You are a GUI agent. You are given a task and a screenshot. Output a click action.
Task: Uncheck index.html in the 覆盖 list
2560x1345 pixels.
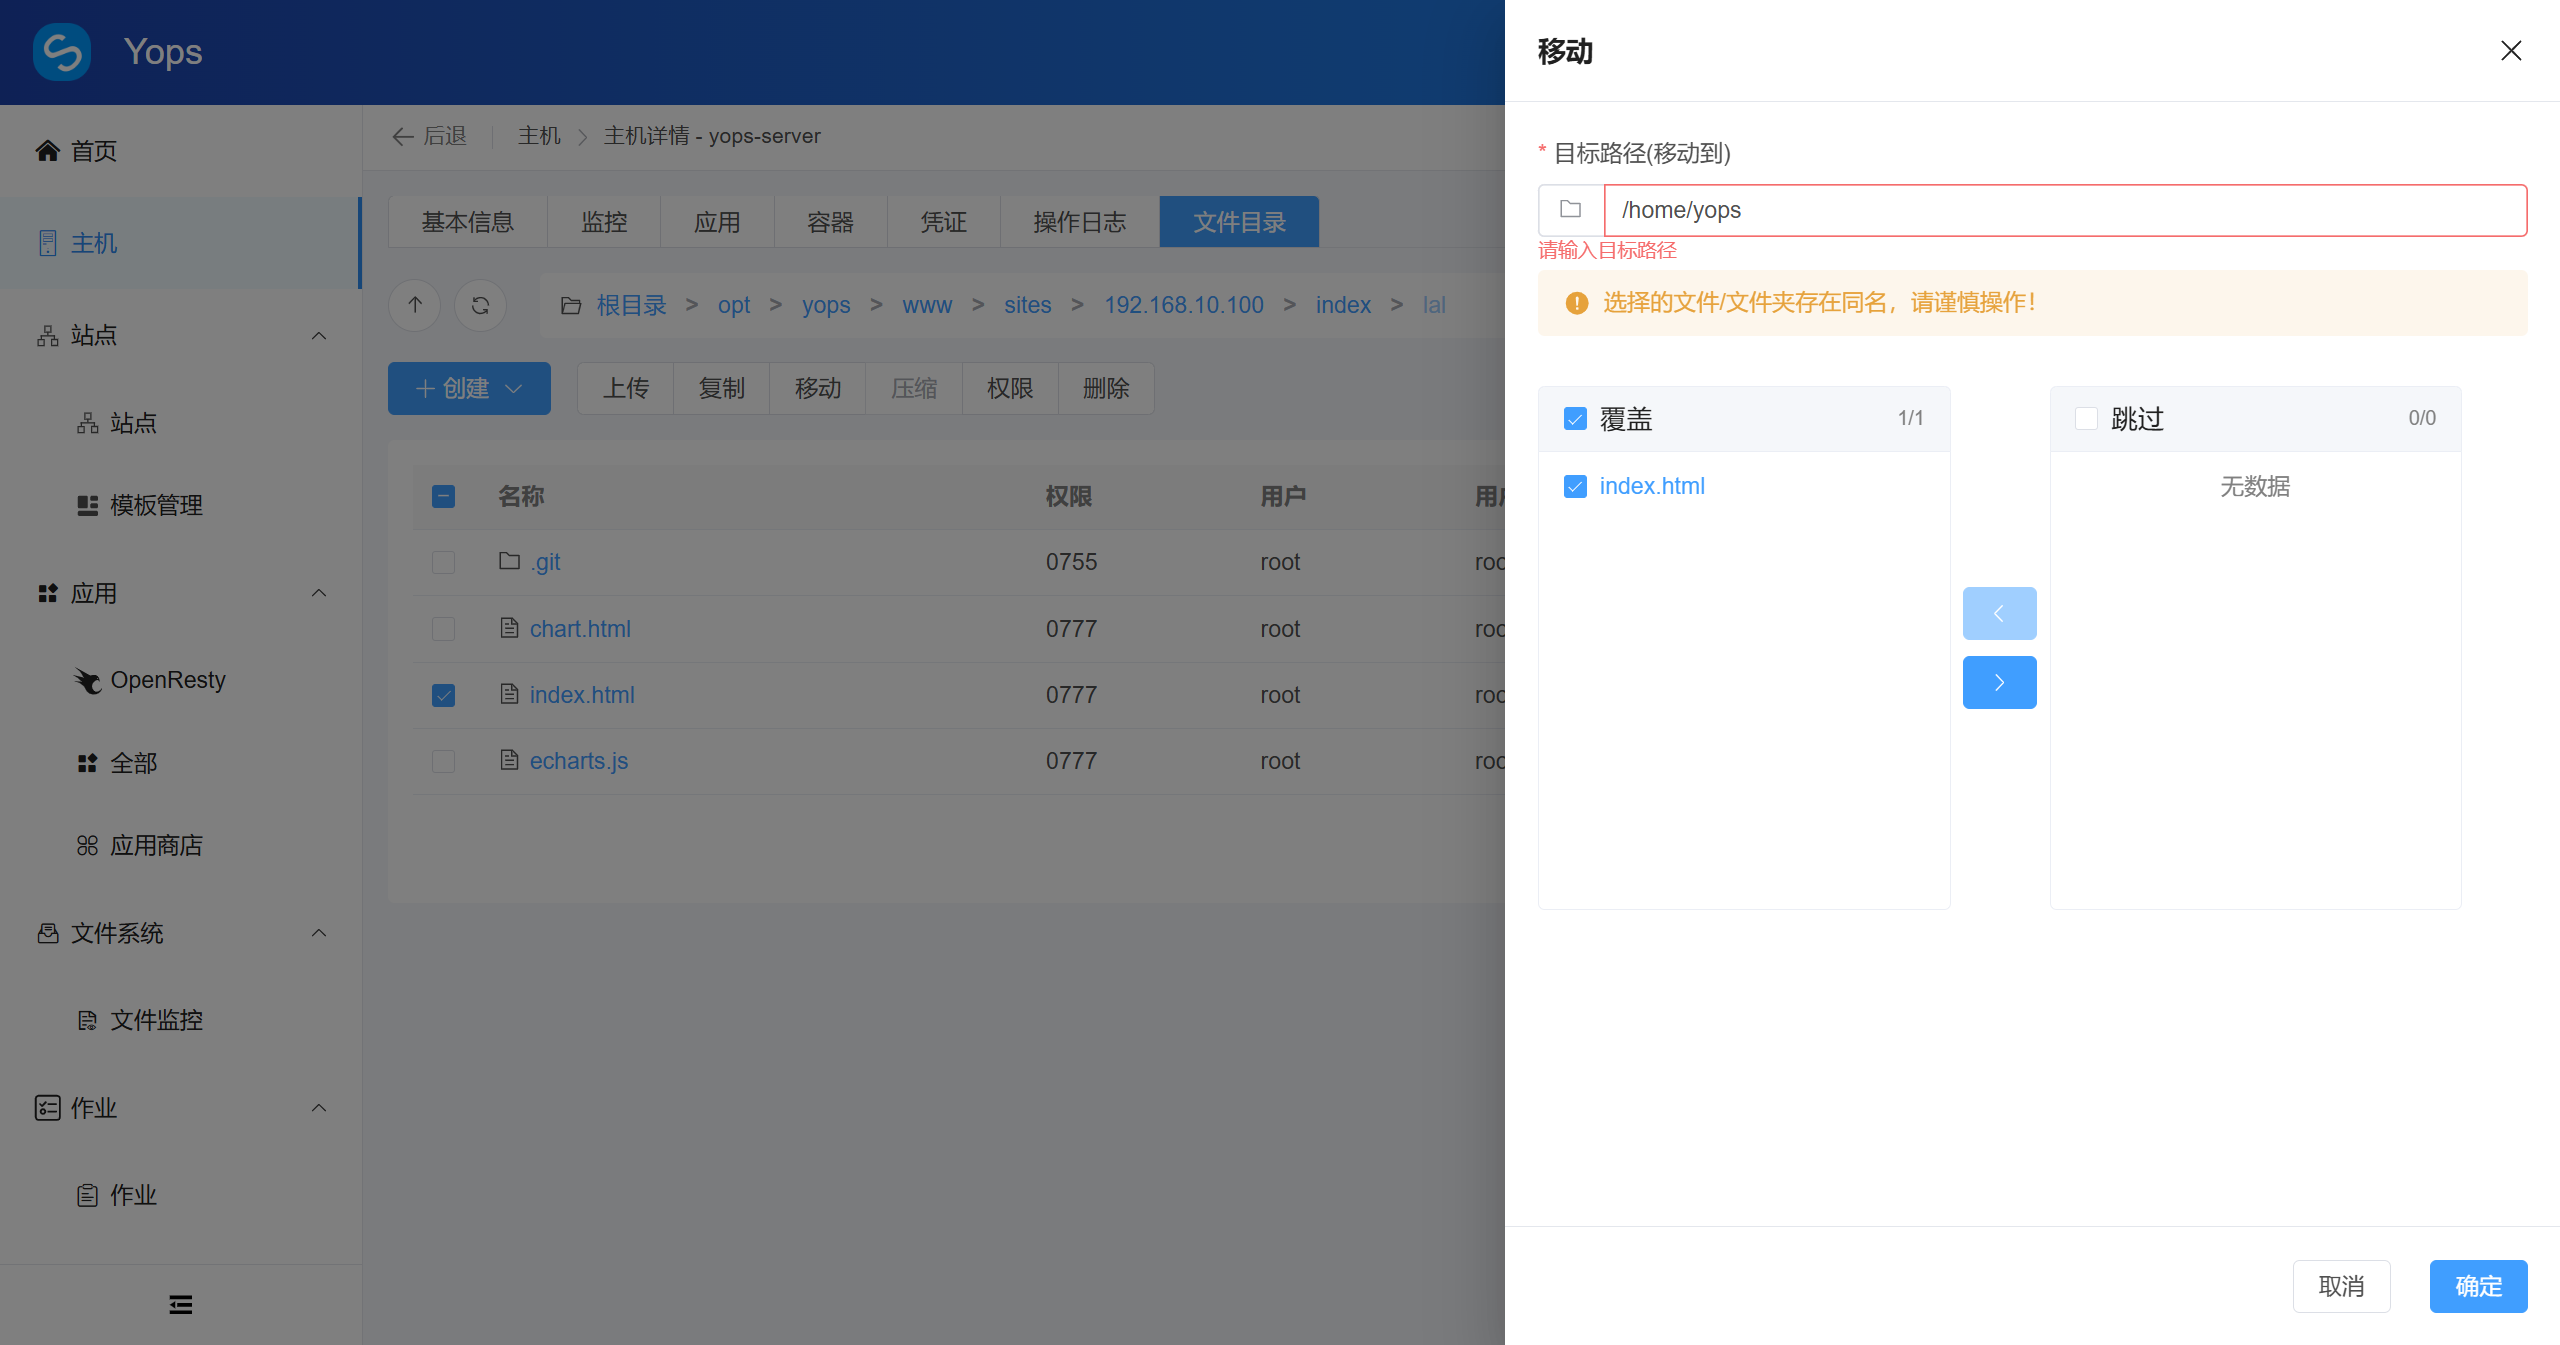tap(1575, 486)
